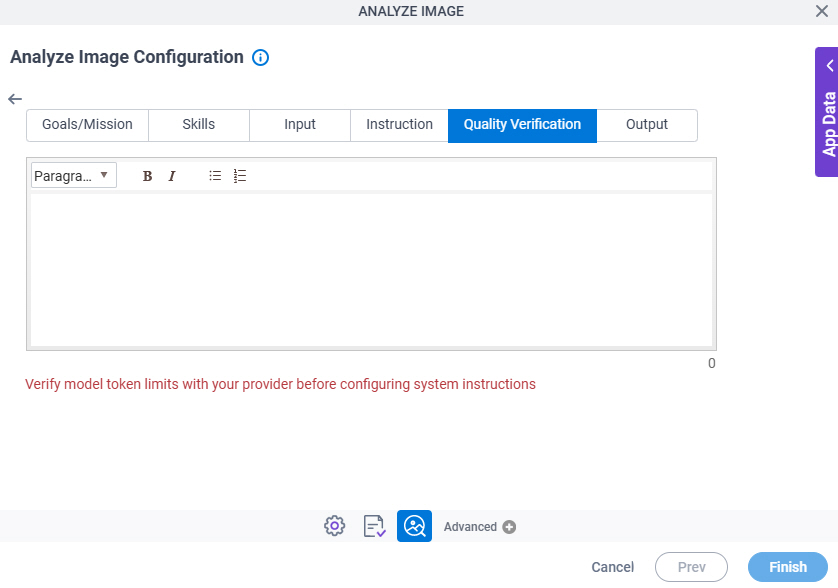This screenshot has width=838, height=588.
Task: Click the Advanced label
Action: (x=470, y=527)
